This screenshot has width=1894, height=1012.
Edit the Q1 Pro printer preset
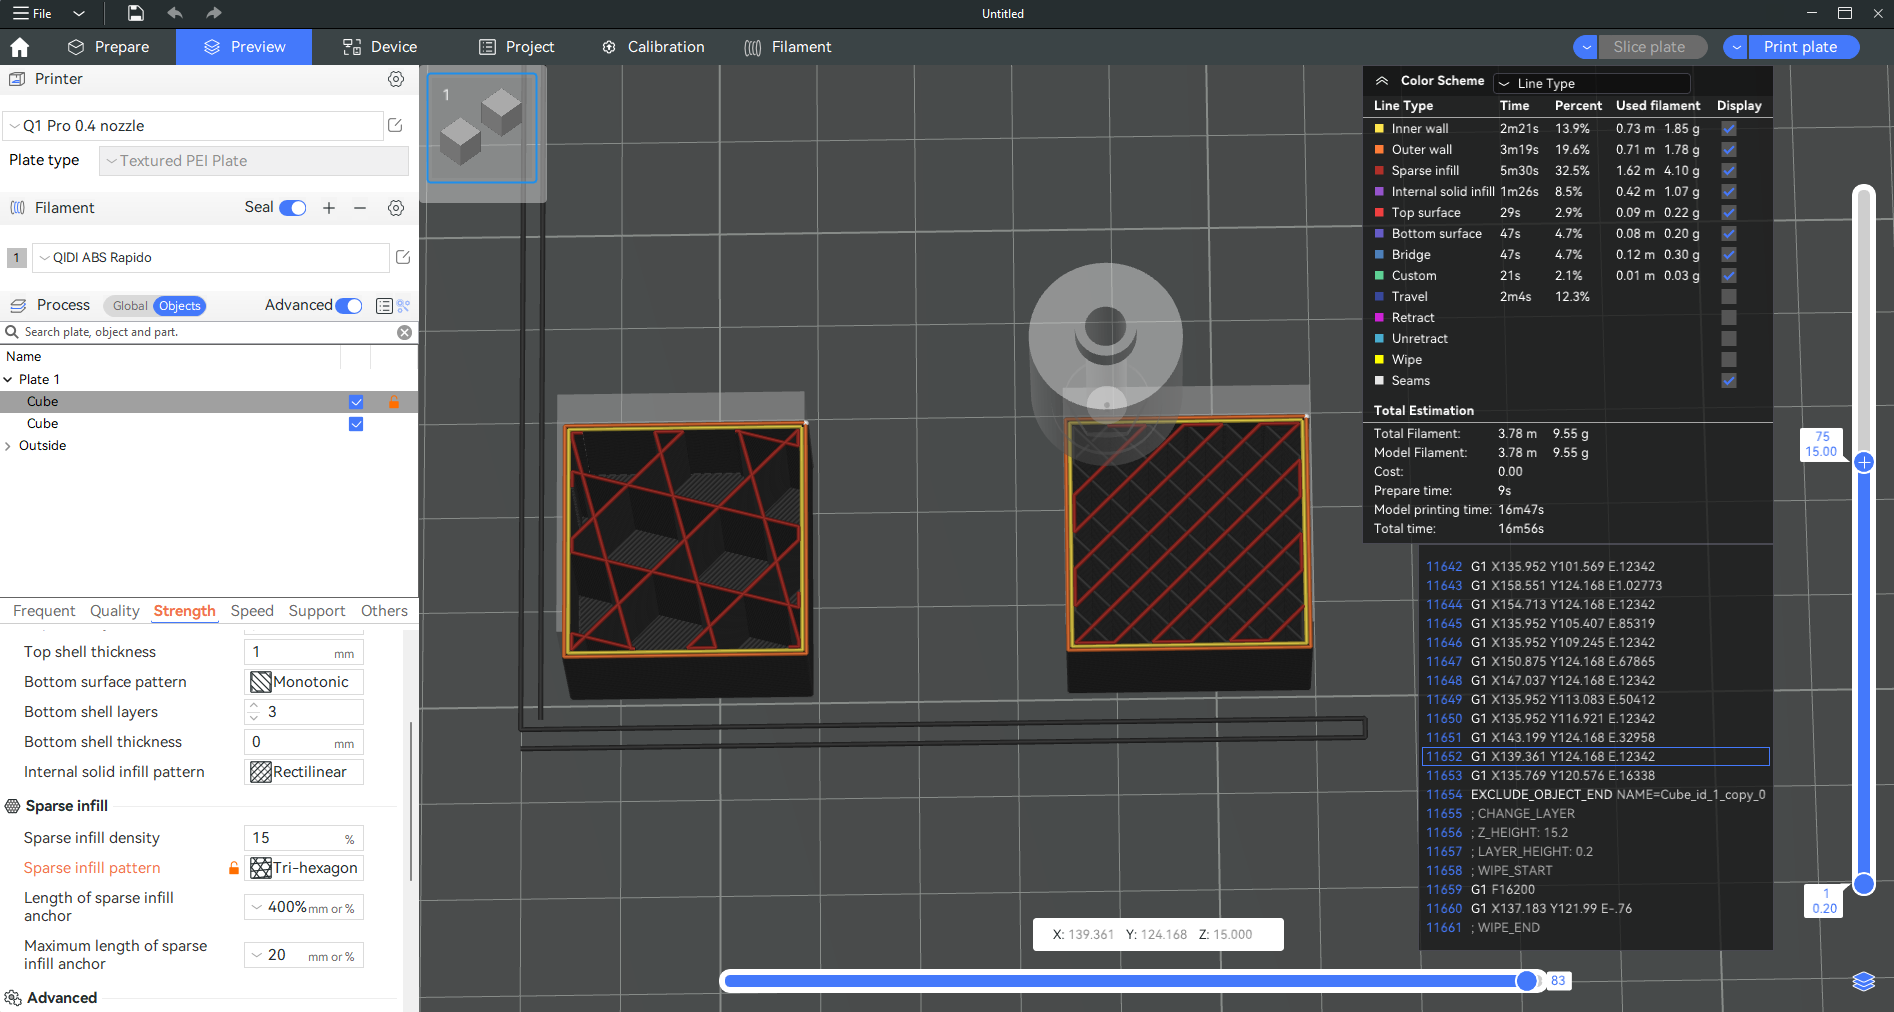point(395,125)
